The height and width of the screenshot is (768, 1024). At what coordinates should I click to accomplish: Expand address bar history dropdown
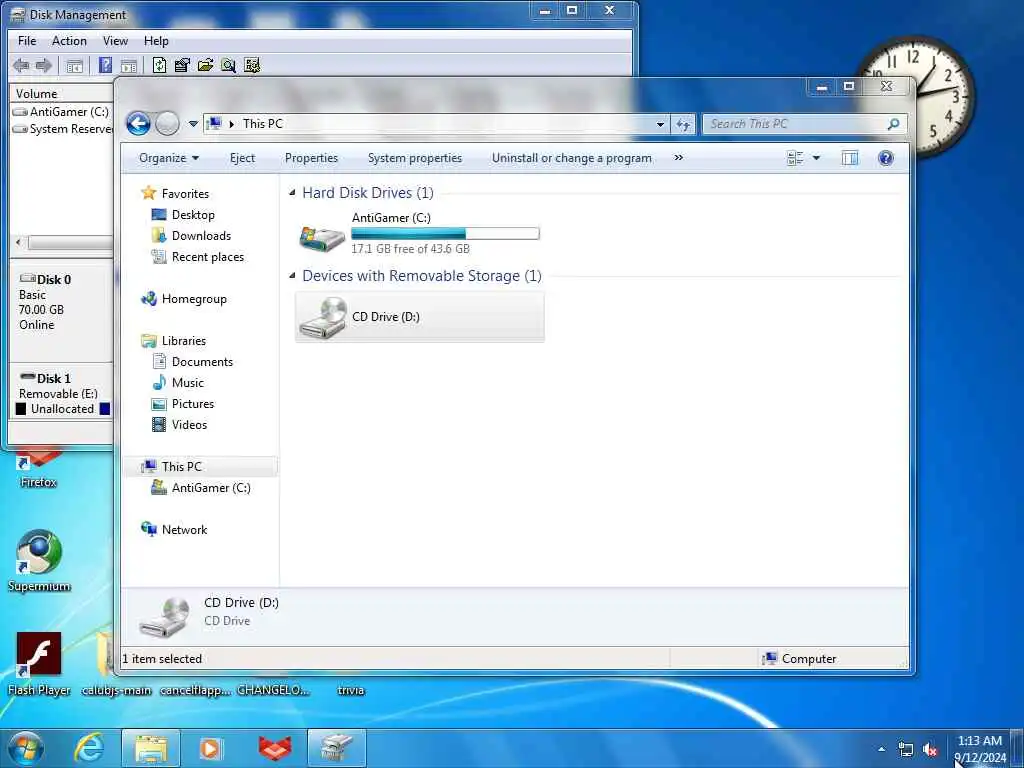(660, 124)
